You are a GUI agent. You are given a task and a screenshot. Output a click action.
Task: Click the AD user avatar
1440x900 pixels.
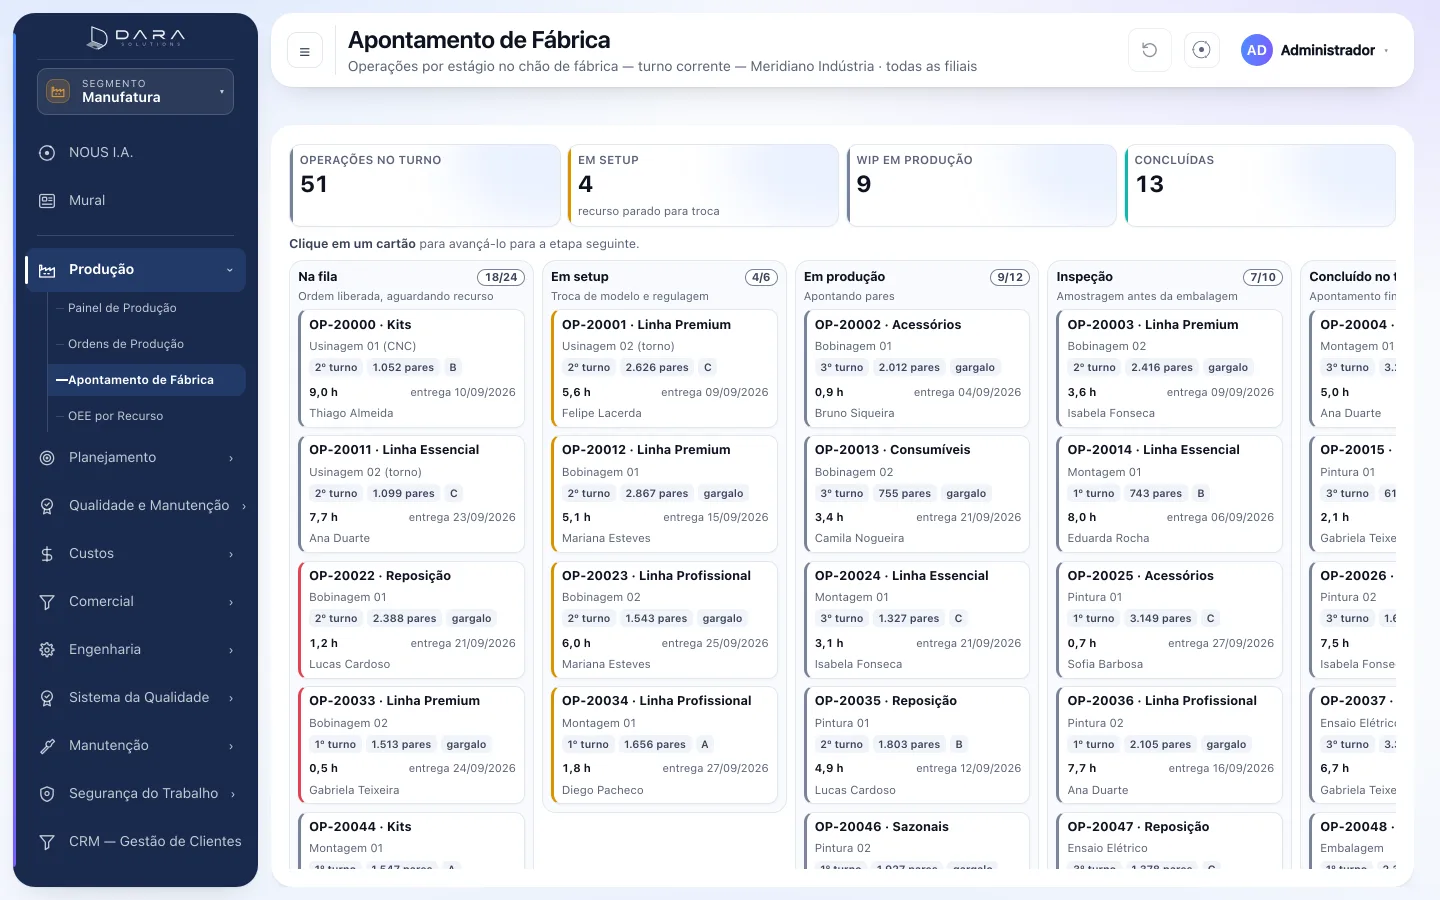click(1257, 50)
